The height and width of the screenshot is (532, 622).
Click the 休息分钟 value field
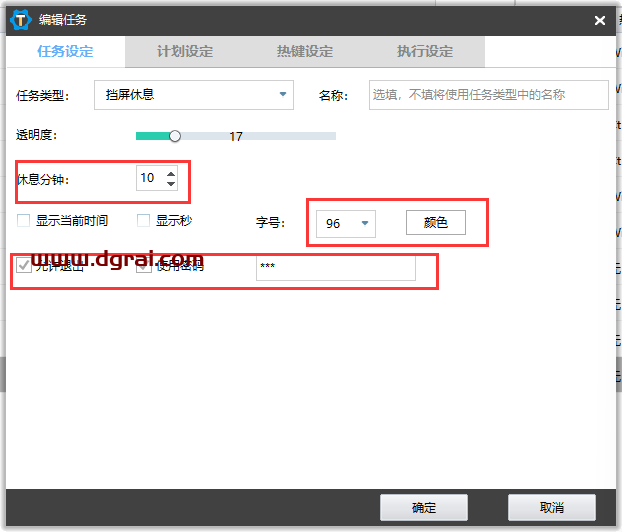[151, 178]
